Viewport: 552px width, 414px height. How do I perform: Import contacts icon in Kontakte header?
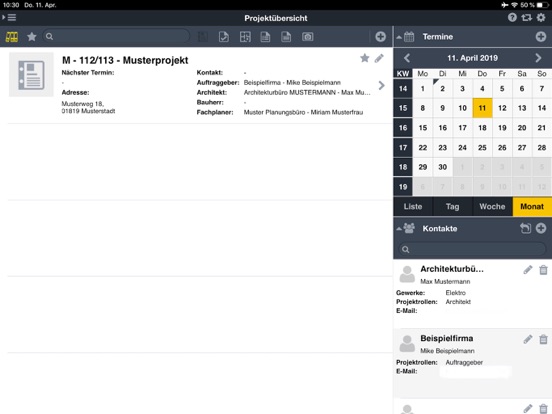[x=525, y=228]
